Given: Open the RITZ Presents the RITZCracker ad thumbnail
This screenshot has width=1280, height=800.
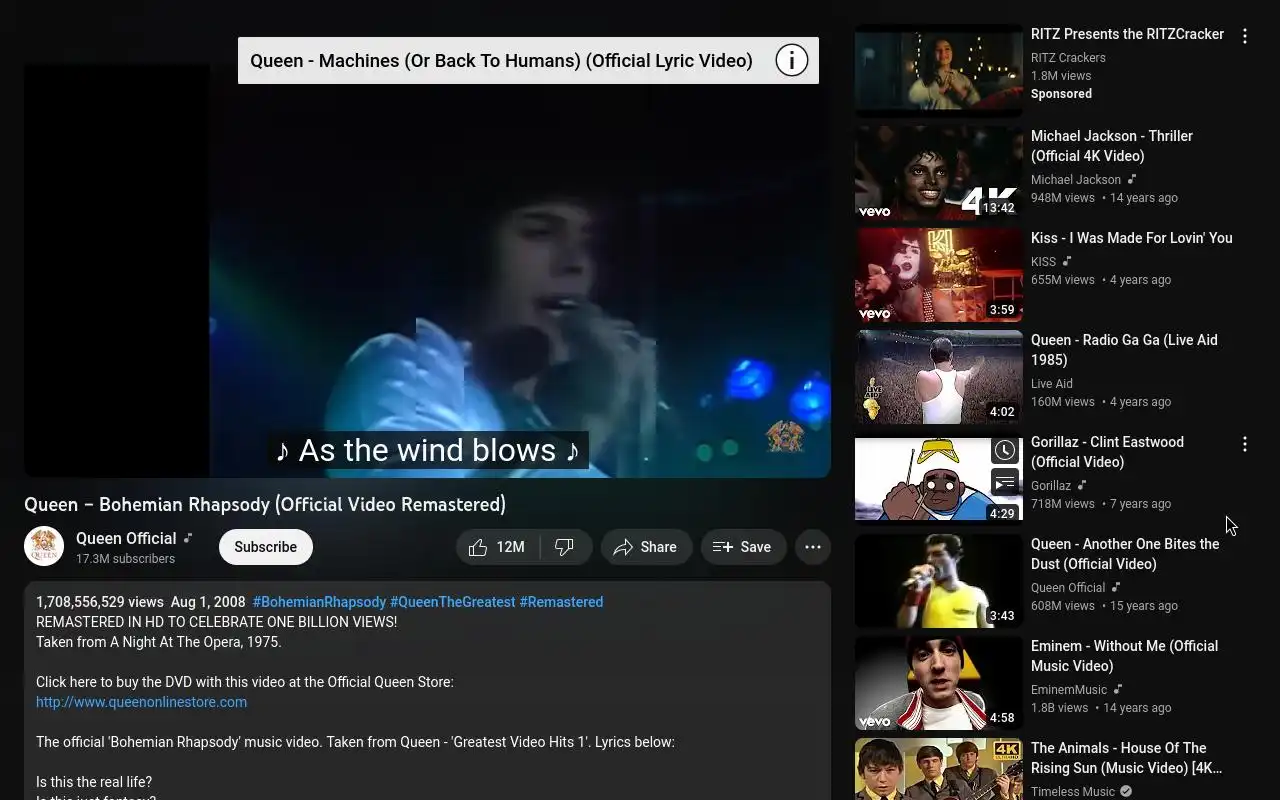Looking at the screenshot, I should [939, 71].
